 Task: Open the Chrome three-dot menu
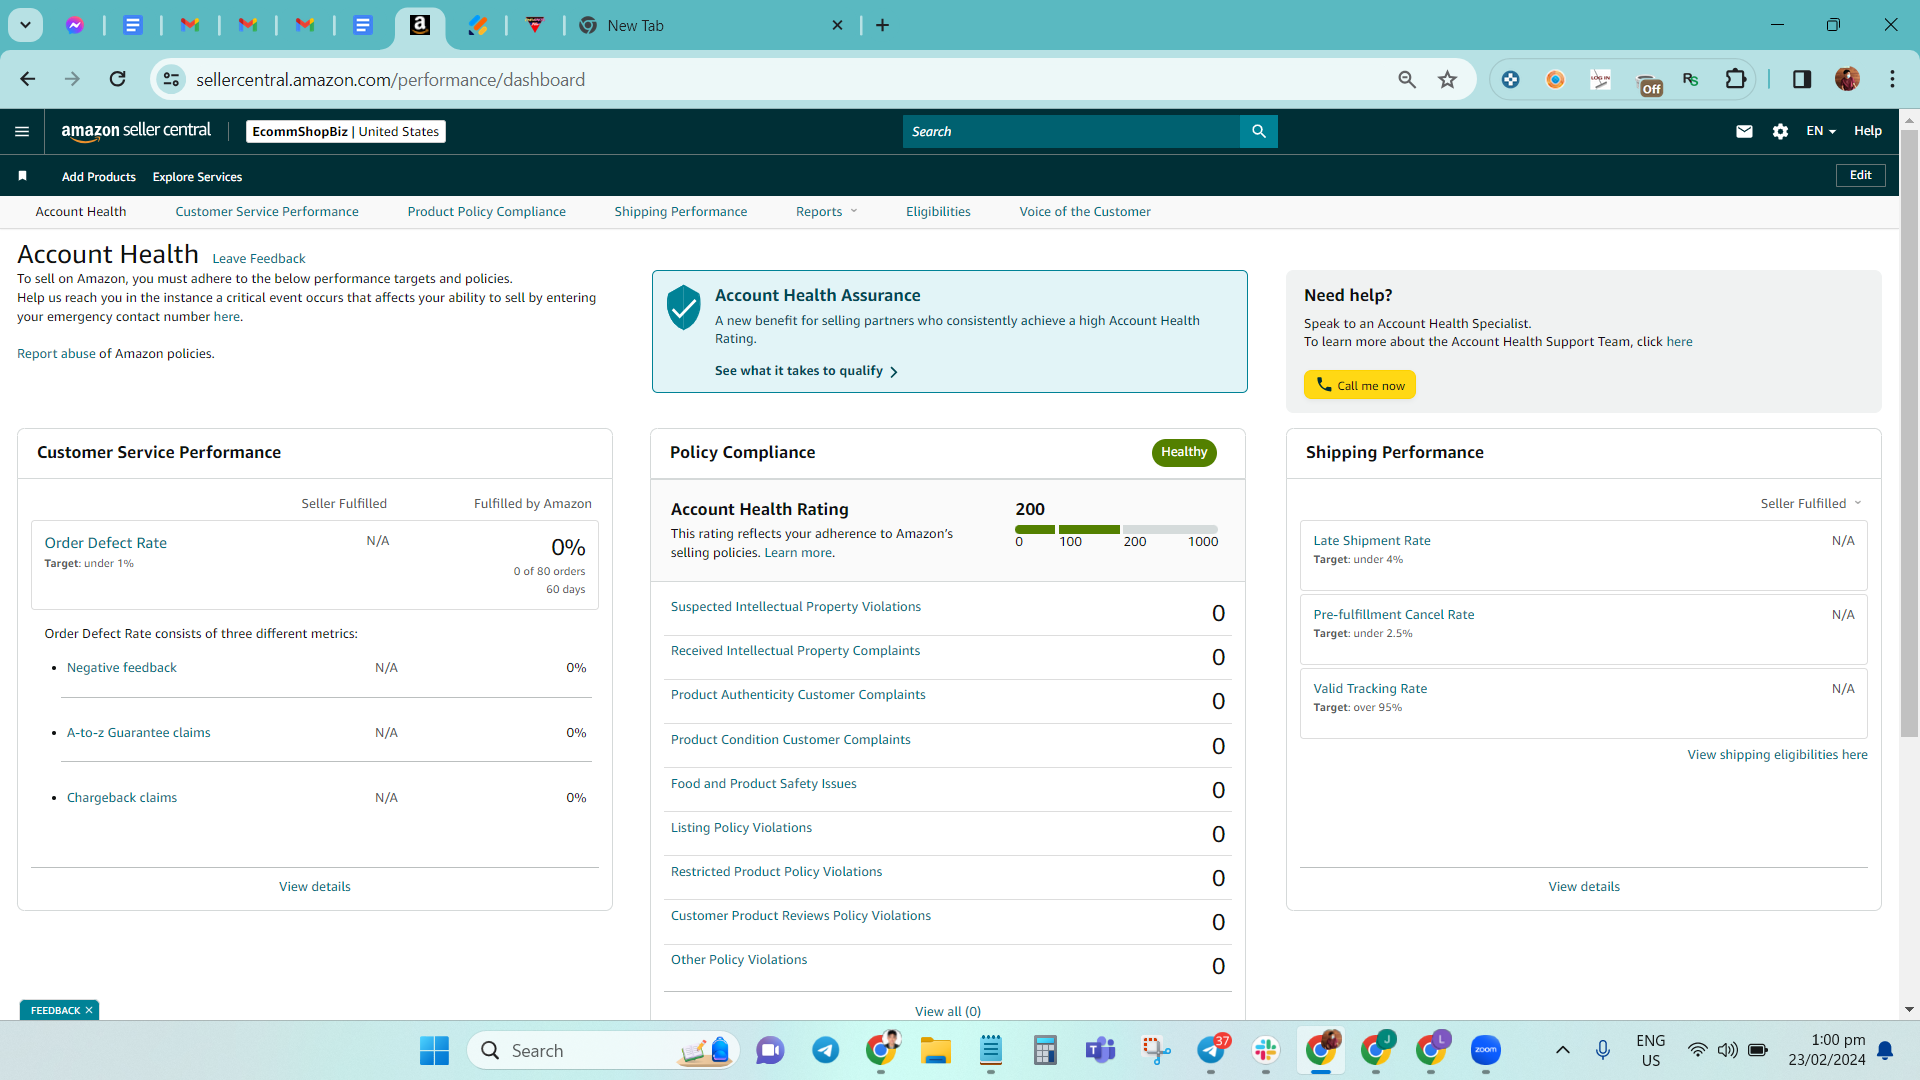click(x=1892, y=79)
